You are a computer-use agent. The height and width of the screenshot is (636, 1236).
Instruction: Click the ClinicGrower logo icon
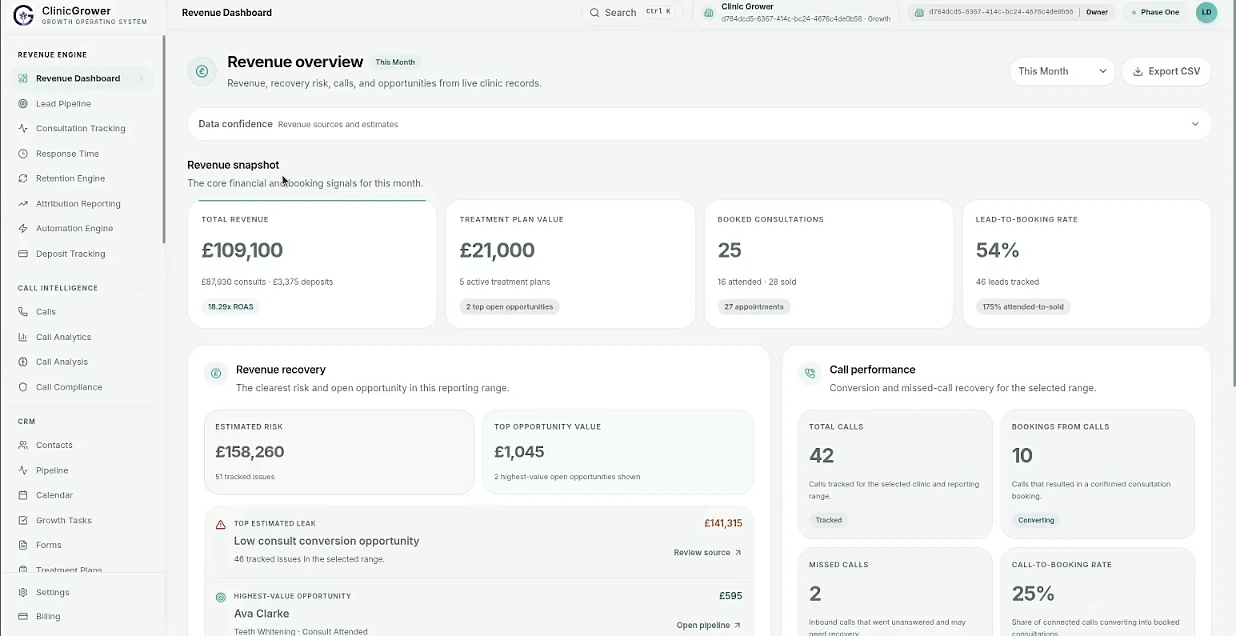(x=23, y=14)
